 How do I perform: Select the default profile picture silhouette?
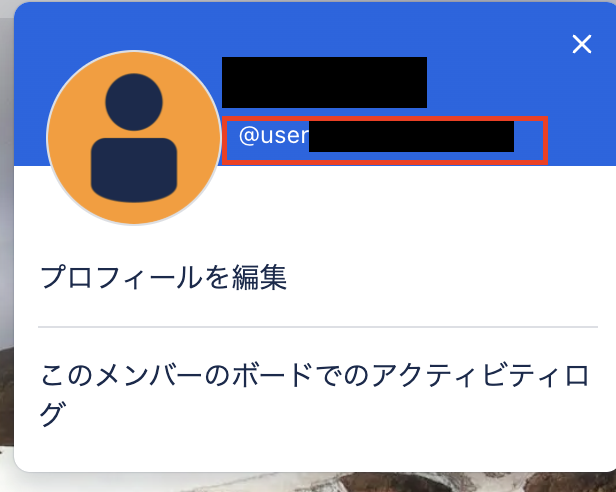[x=134, y=138]
